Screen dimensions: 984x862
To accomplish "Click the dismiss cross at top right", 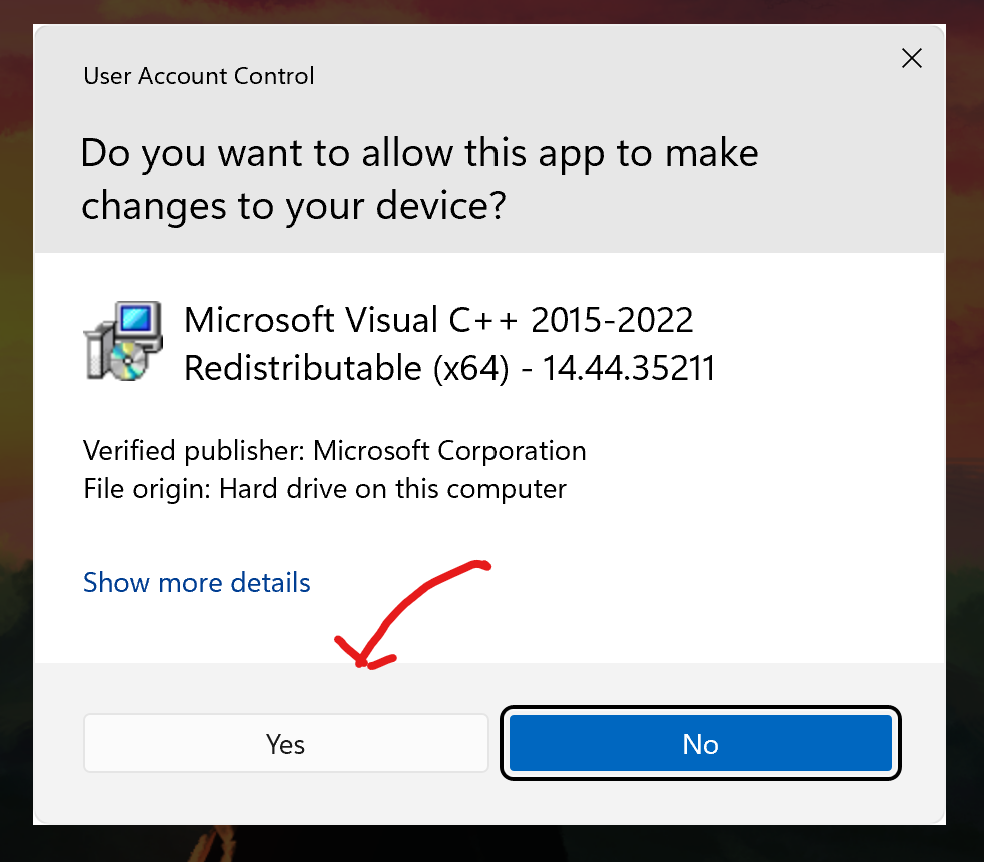I will (x=911, y=58).
